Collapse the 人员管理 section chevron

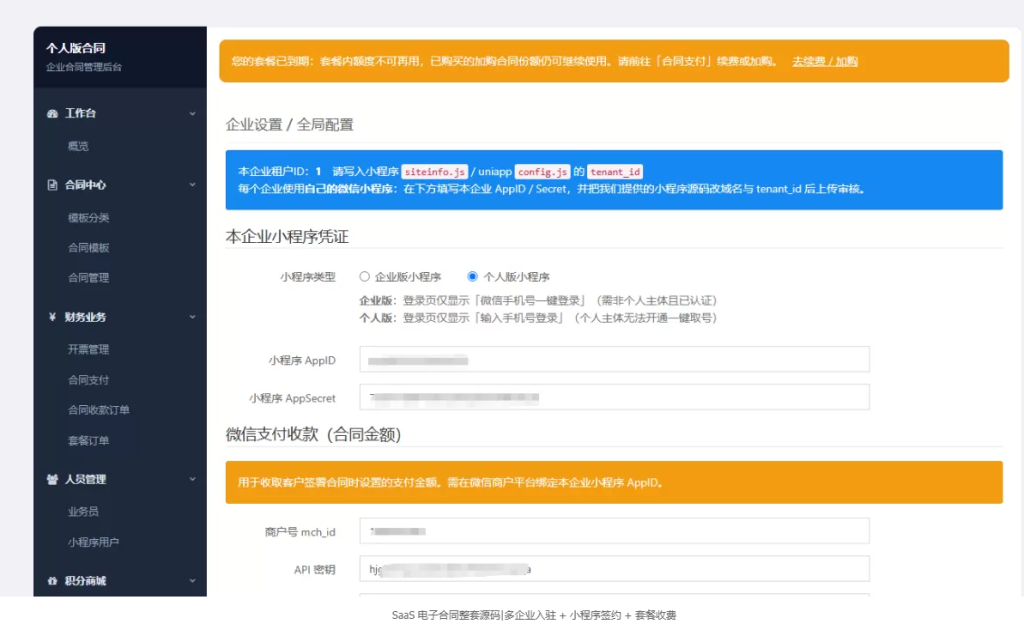click(x=193, y=480)
